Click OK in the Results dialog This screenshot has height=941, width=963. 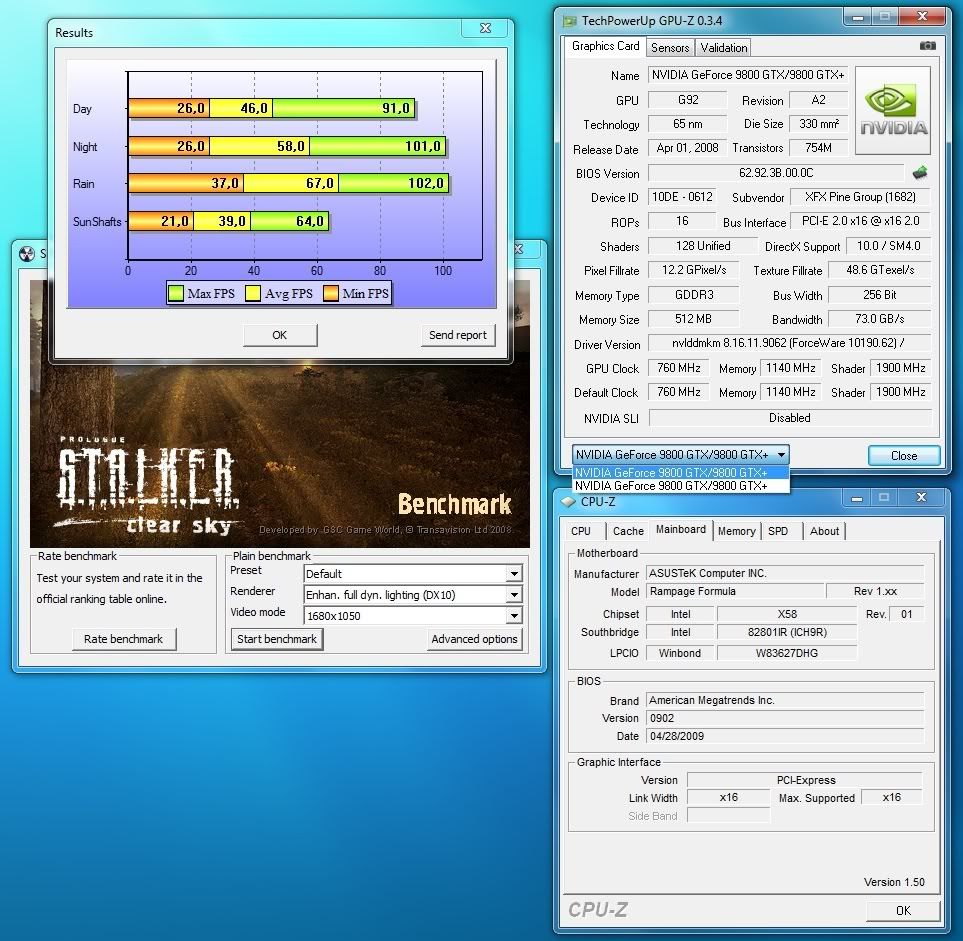click(280, 335)
